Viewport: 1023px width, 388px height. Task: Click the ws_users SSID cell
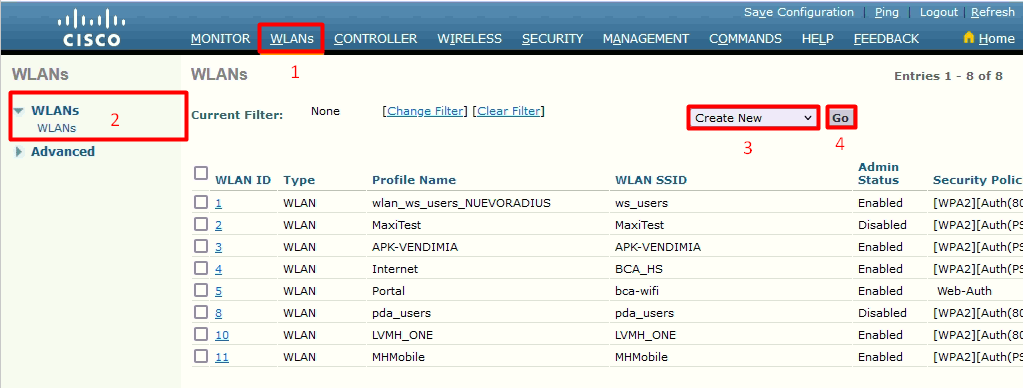(x=641, y=203)
